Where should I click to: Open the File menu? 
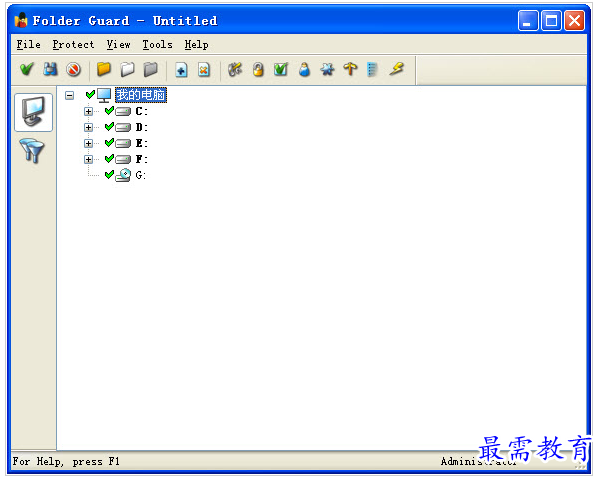click(28, 45)
